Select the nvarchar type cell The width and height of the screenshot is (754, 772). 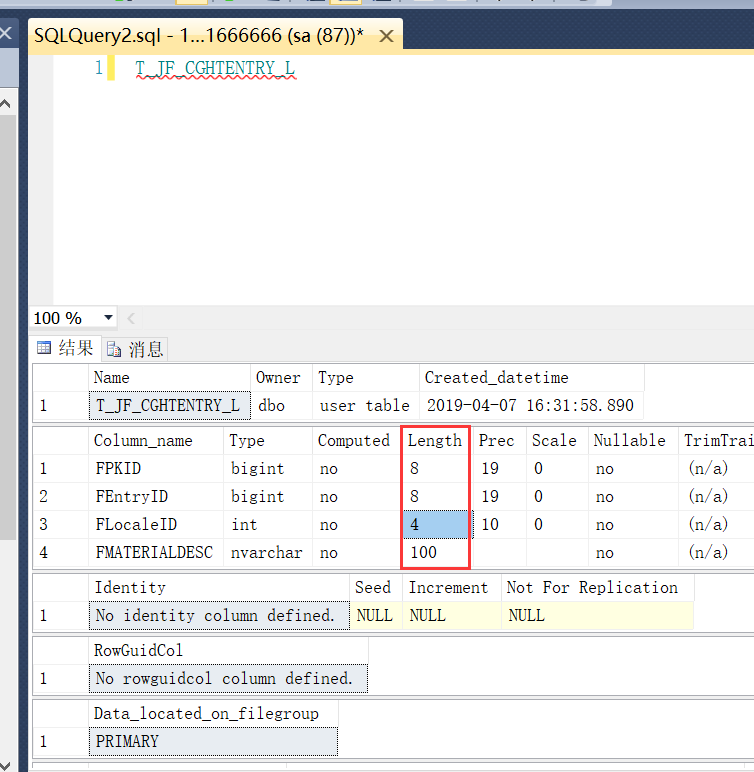tap(268, 552)
